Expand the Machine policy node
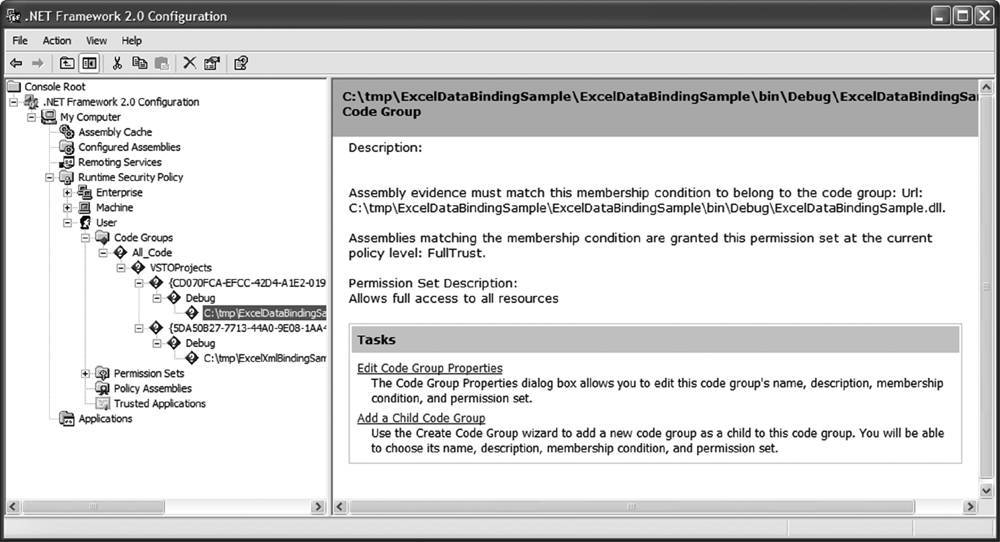 [68, 208]
